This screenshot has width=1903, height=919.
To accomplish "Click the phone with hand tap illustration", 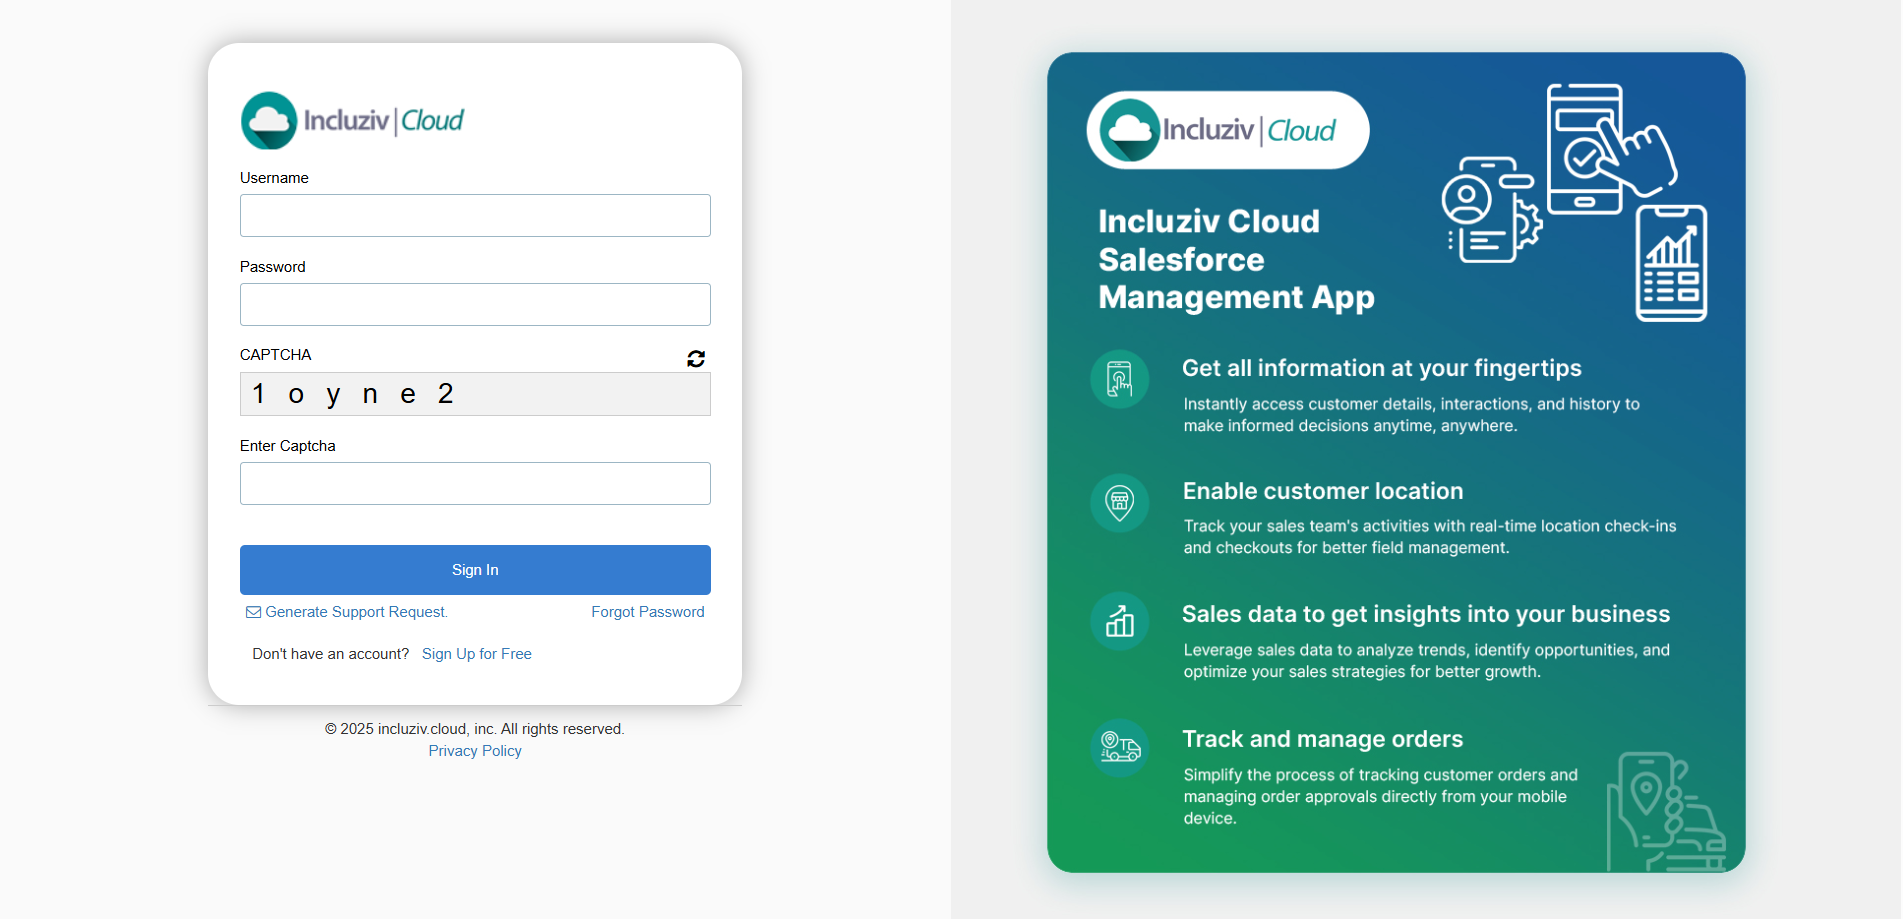I will [1610, 148].
